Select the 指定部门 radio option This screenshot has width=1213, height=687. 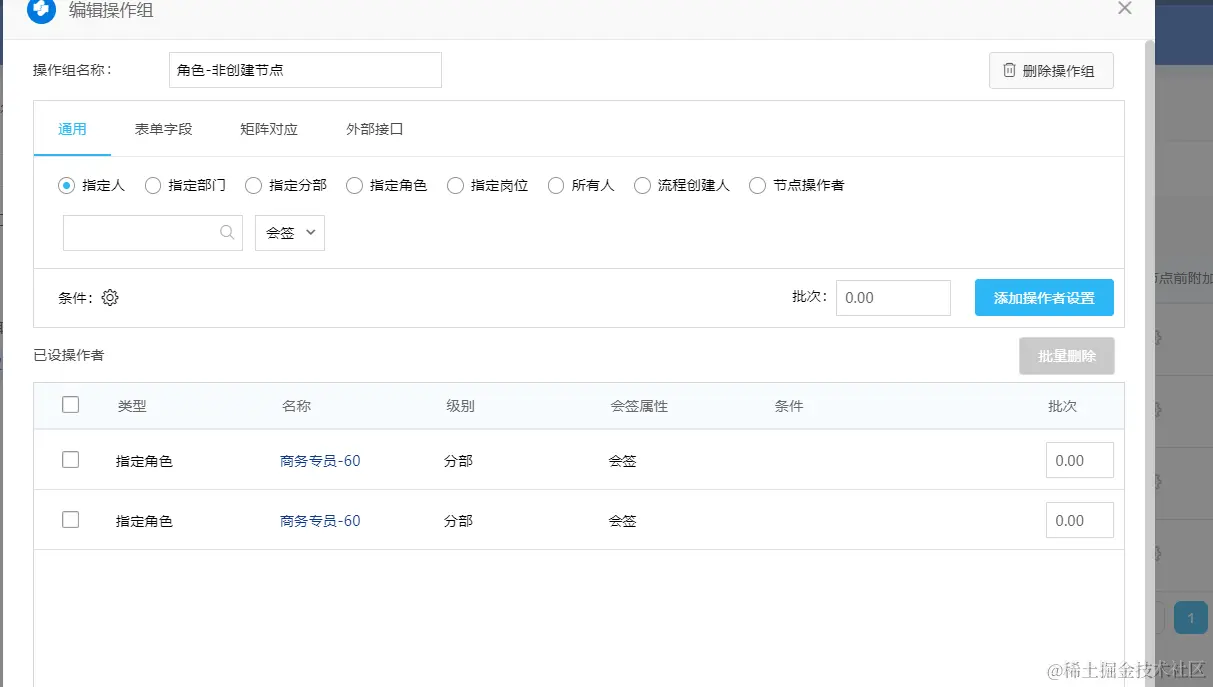pos(153,185)
